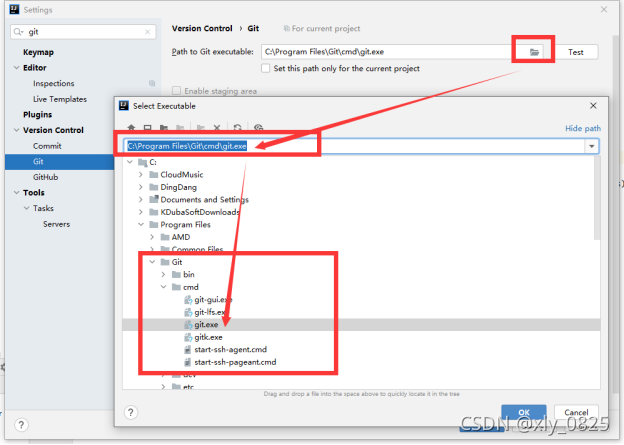This screenshot has width=624, height=445.
Task: Click the Test button
Action: click(x=576, y=52)
